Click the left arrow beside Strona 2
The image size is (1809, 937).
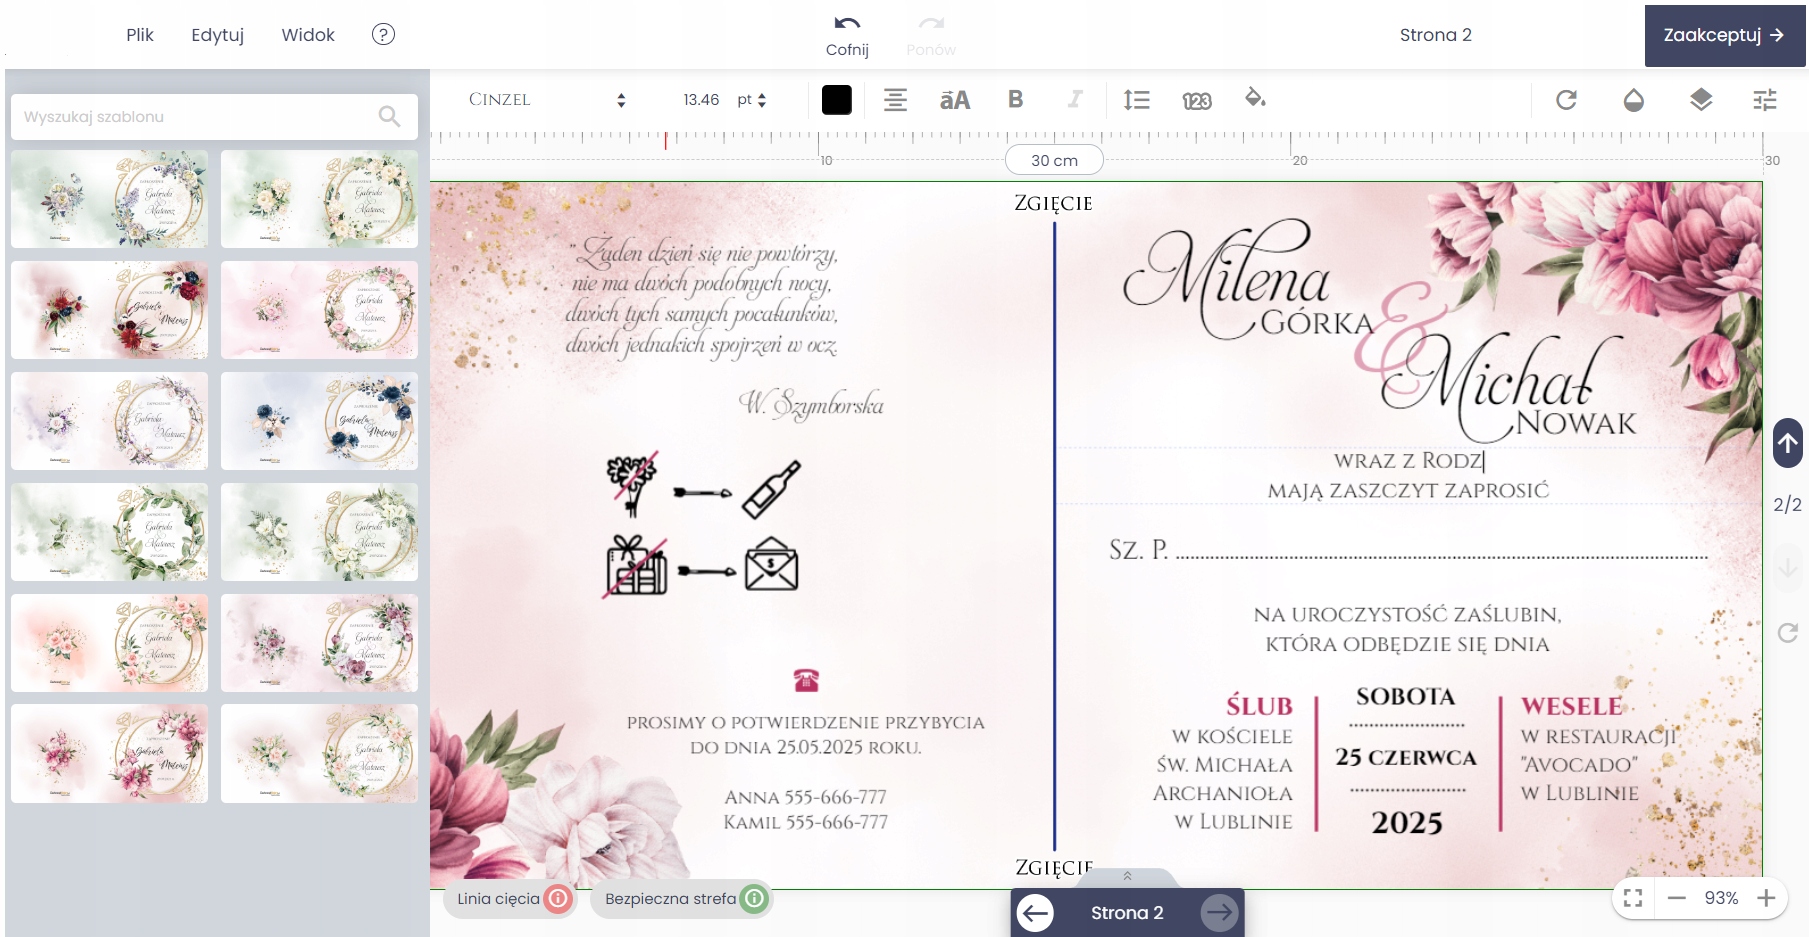1035,912
